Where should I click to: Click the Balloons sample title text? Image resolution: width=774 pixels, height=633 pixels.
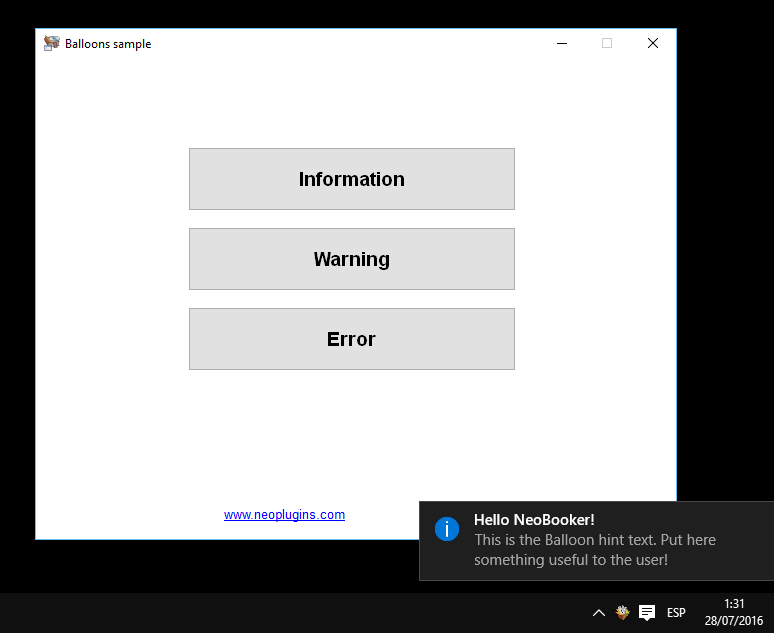108,44
